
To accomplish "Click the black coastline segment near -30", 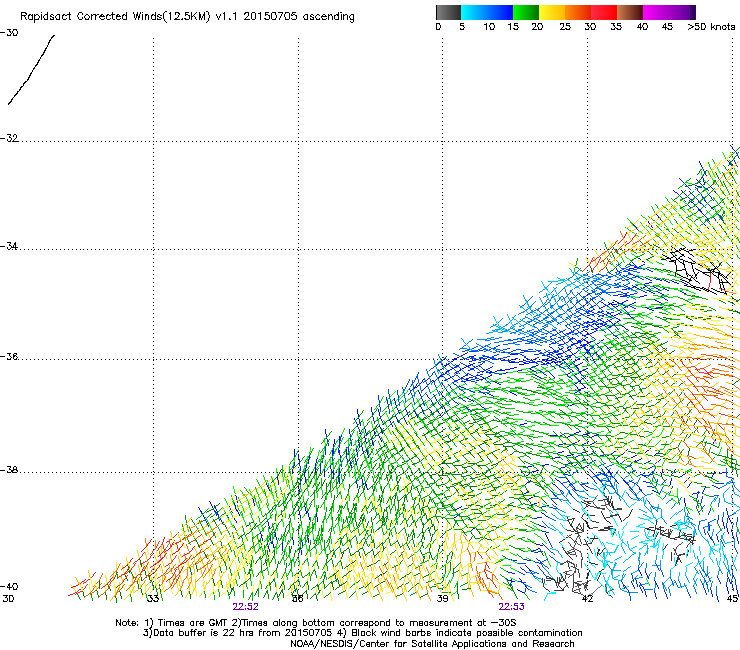I will tap(31, 69).
